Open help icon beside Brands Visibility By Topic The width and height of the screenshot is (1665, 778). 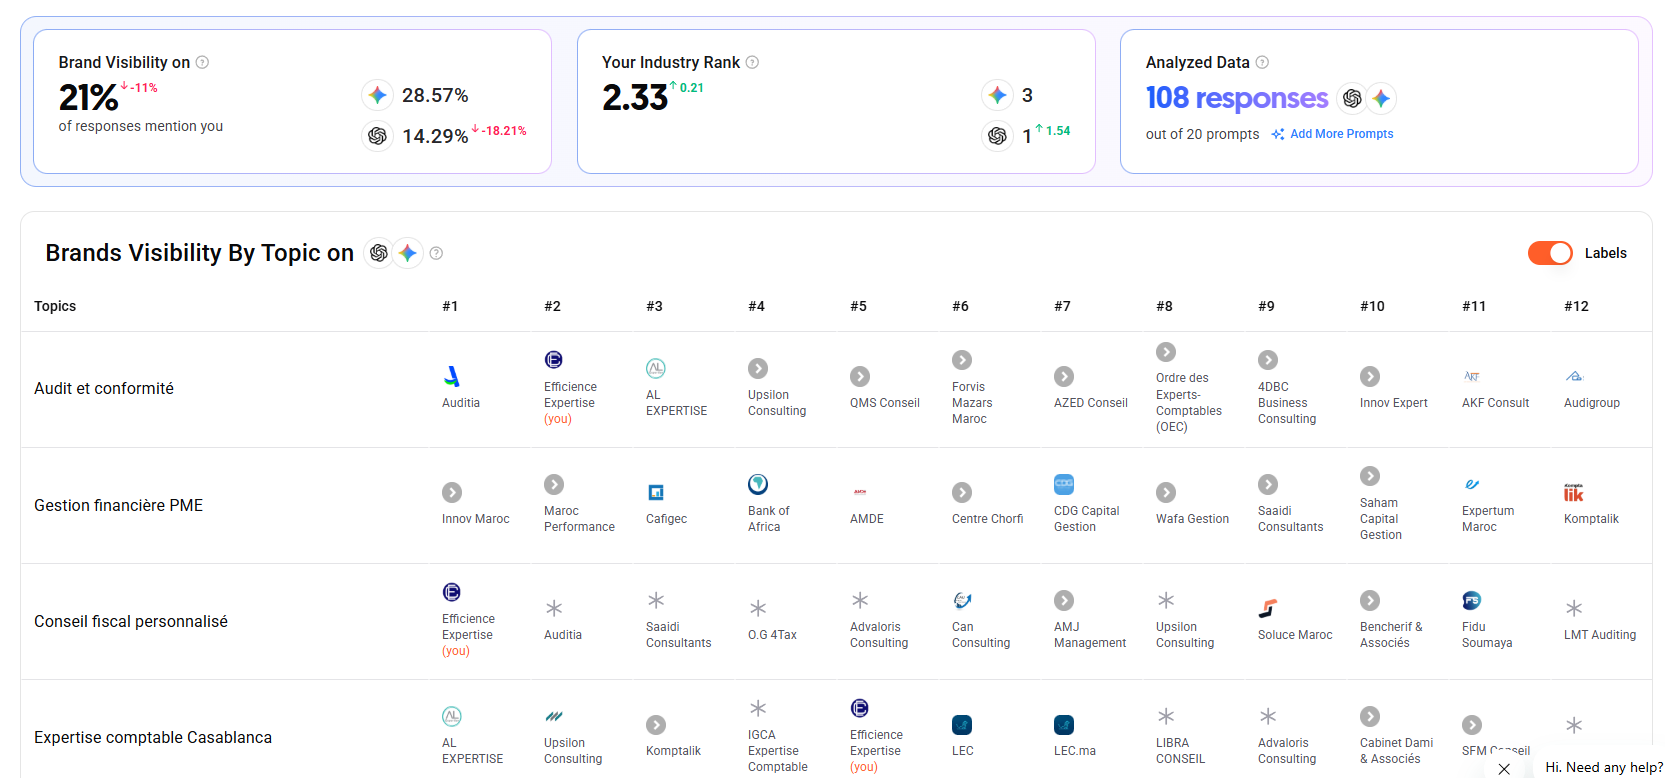click(x=436, y=253)
